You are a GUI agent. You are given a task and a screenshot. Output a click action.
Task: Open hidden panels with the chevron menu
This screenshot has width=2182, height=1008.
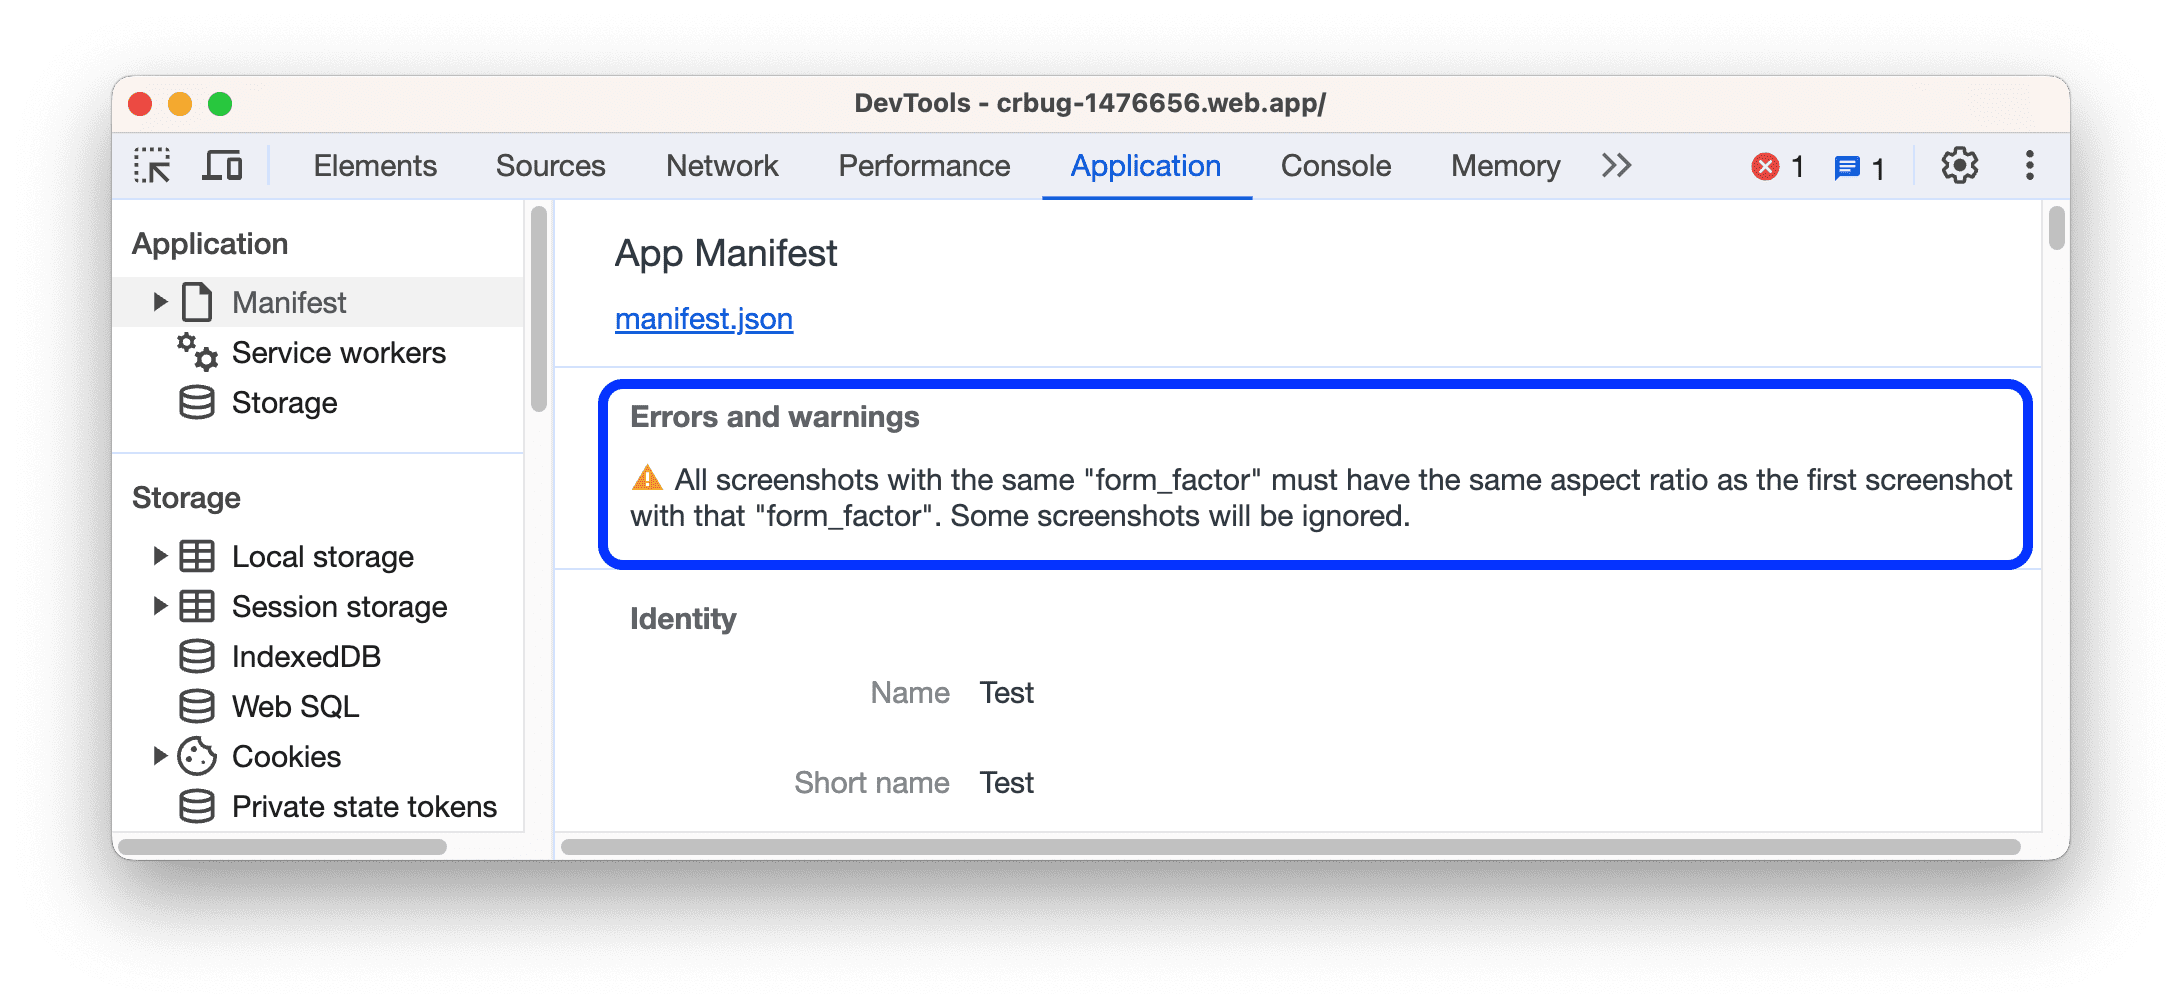(1615, 166)
